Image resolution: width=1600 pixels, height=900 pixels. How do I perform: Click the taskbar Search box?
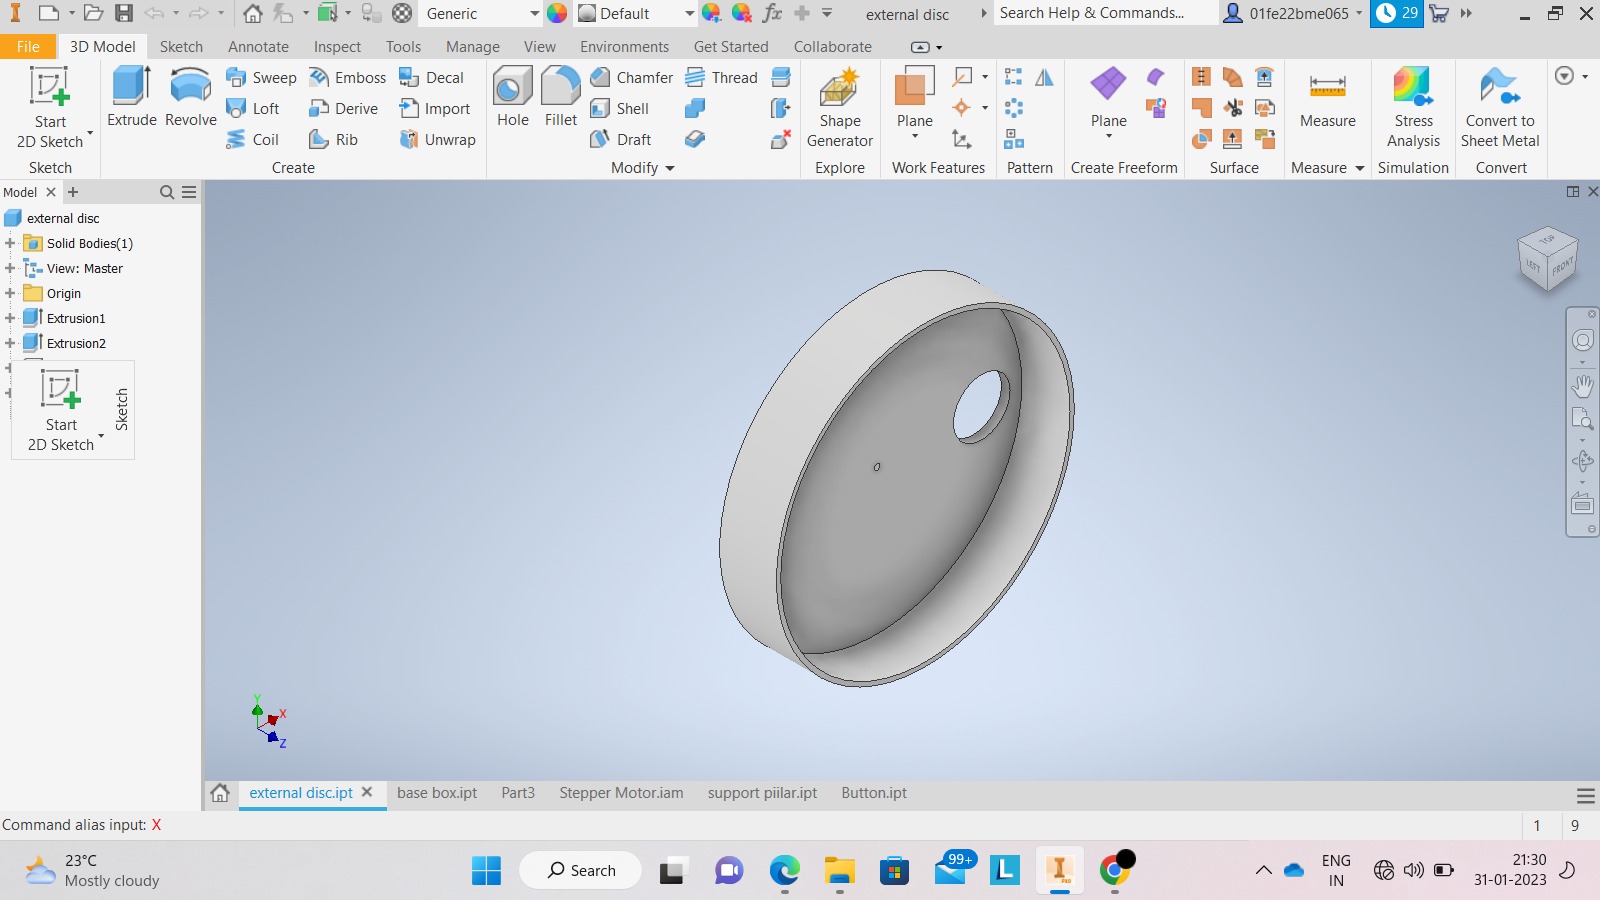[580, 870]
